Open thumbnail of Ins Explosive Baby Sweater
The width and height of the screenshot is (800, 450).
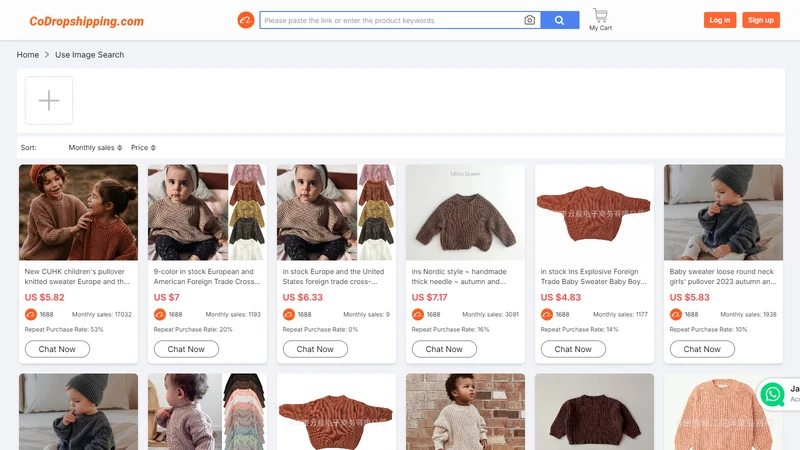[594, 212]
